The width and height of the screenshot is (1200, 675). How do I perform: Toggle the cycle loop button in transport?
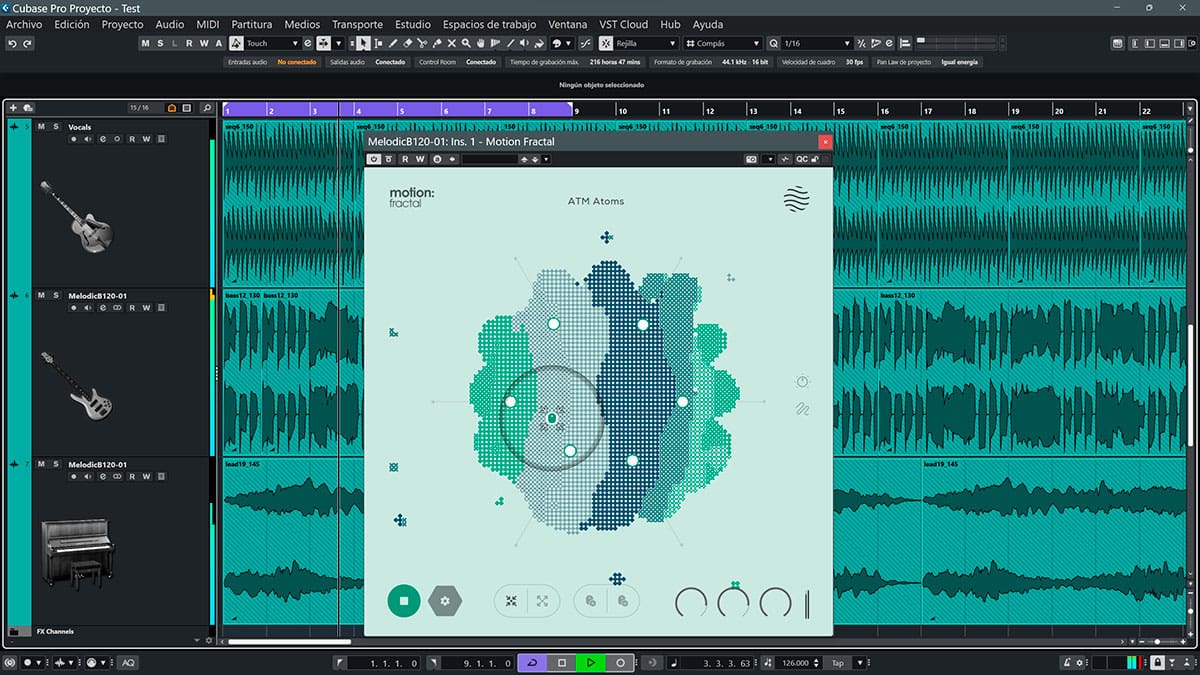click(532, 663)
